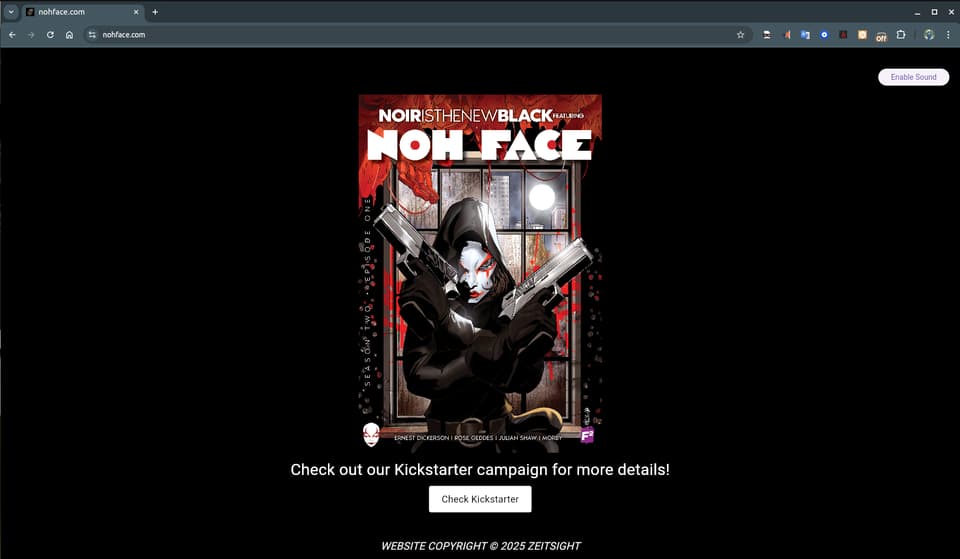
Task: Click the purple F2 logo on cover
Action: (x=587, y=436)
